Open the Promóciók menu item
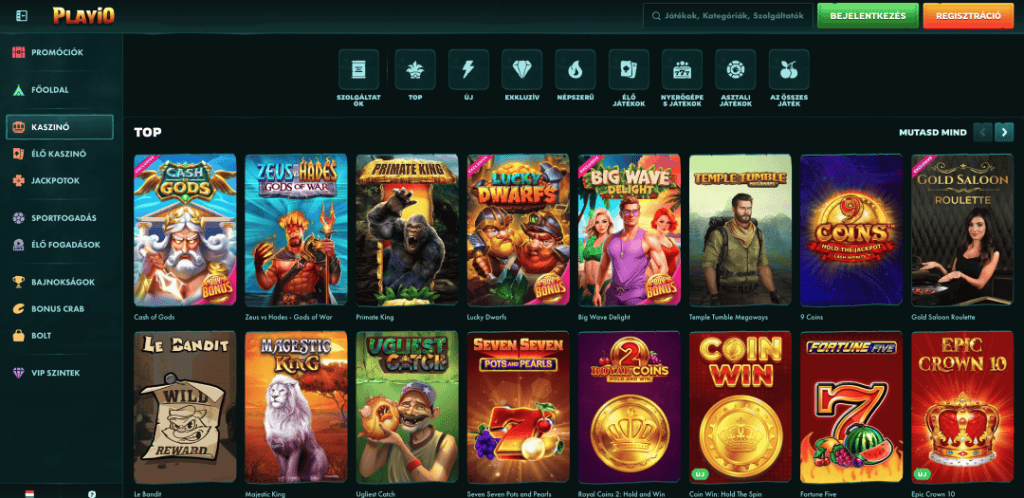The image size is (1024, 498). click(59, 52)
